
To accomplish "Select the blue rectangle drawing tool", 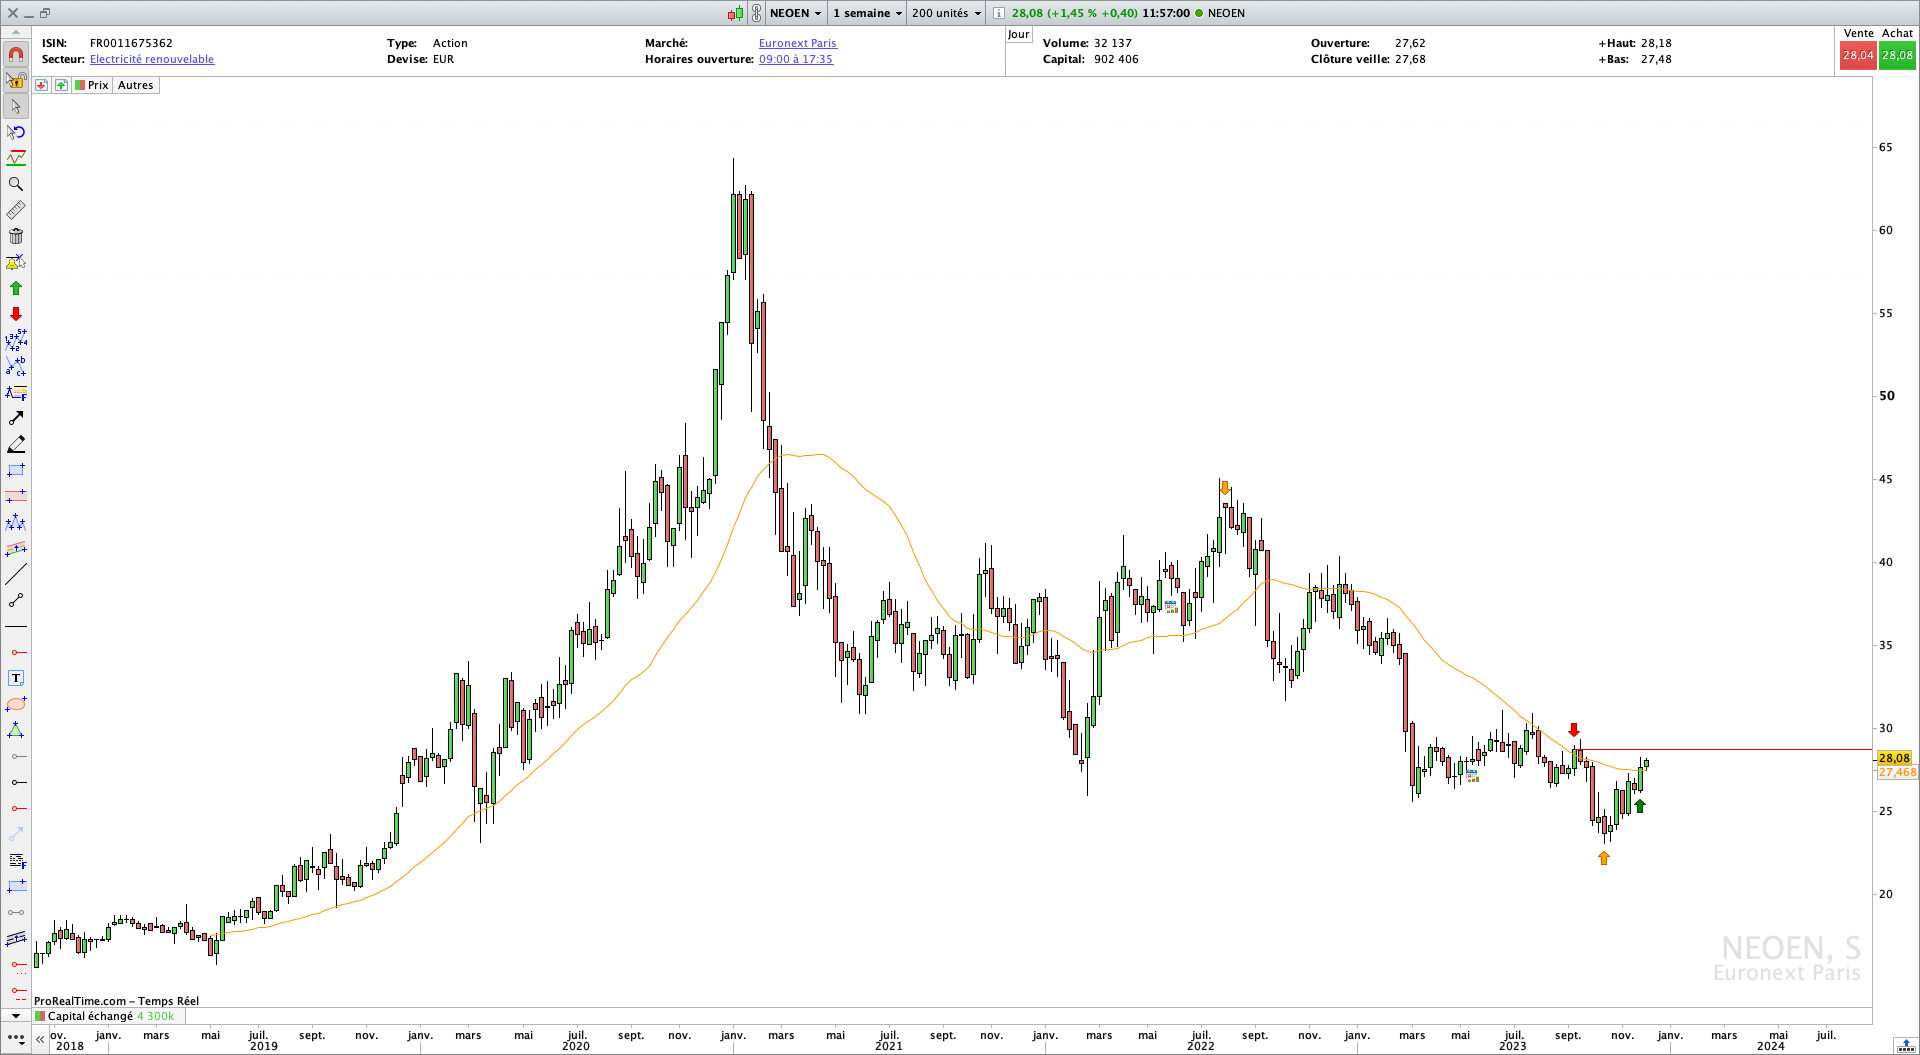I will [x=16, y=470].
